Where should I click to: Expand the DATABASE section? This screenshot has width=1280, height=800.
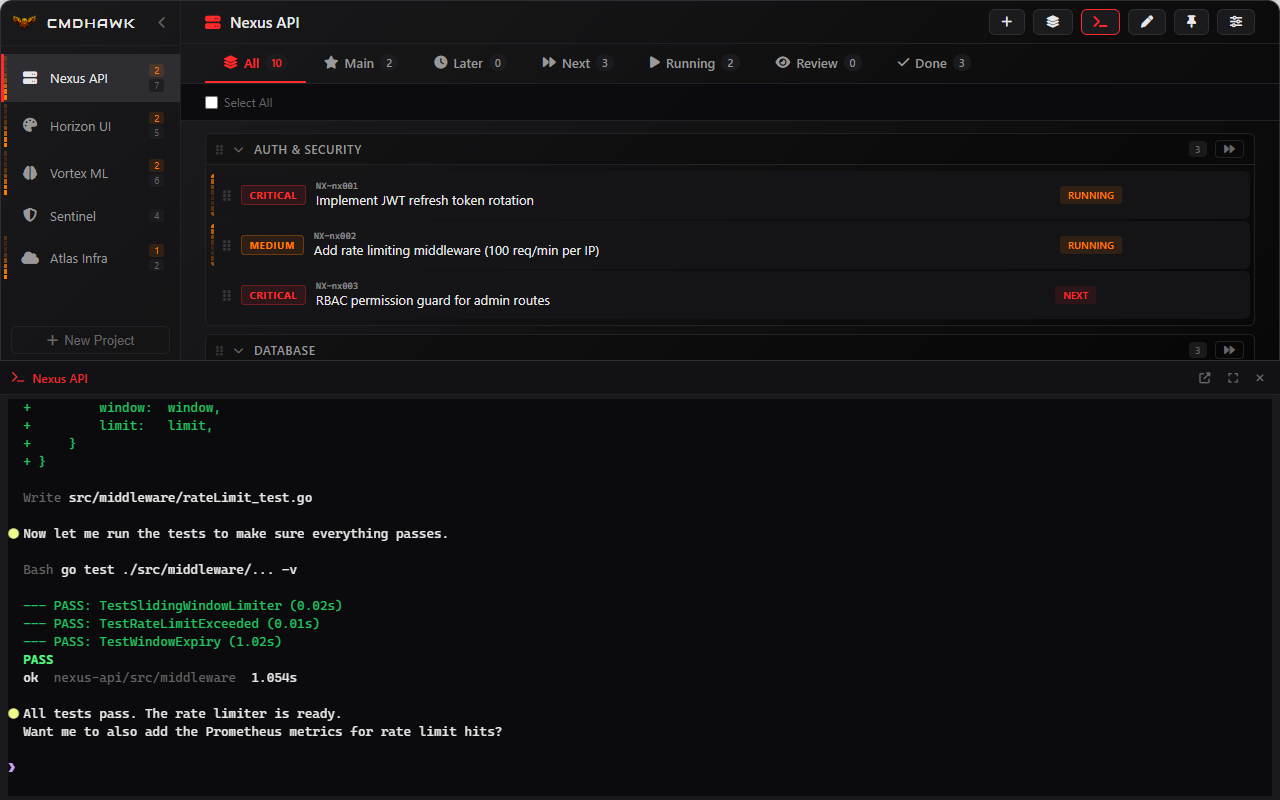coord(238,350)
